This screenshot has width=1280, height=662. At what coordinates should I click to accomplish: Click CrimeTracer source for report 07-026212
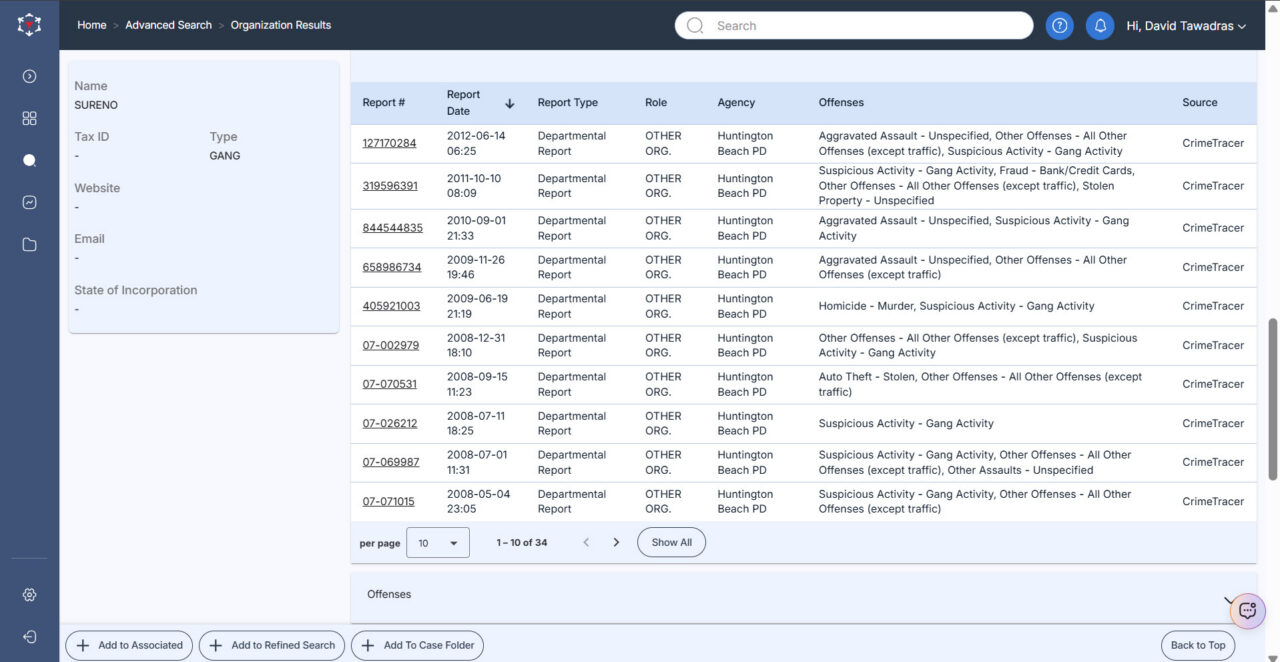point(1213,423)
